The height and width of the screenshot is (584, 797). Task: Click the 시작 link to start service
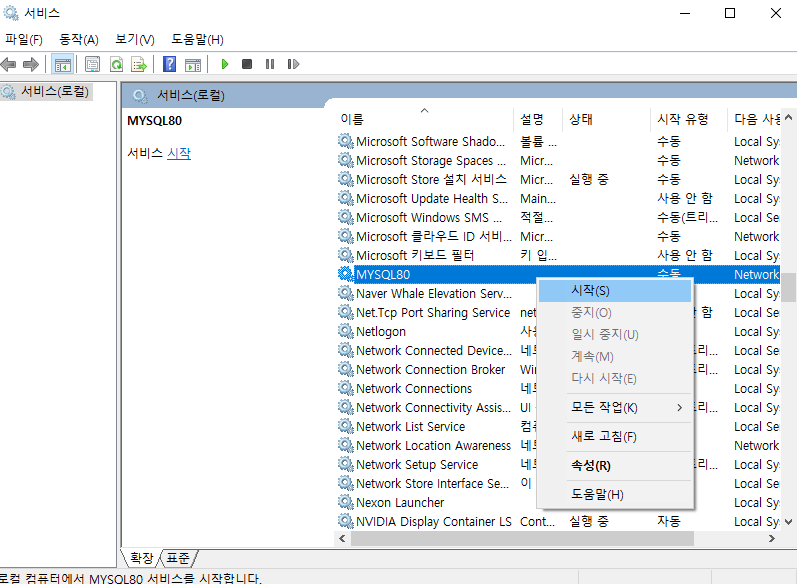click(179, 153)
